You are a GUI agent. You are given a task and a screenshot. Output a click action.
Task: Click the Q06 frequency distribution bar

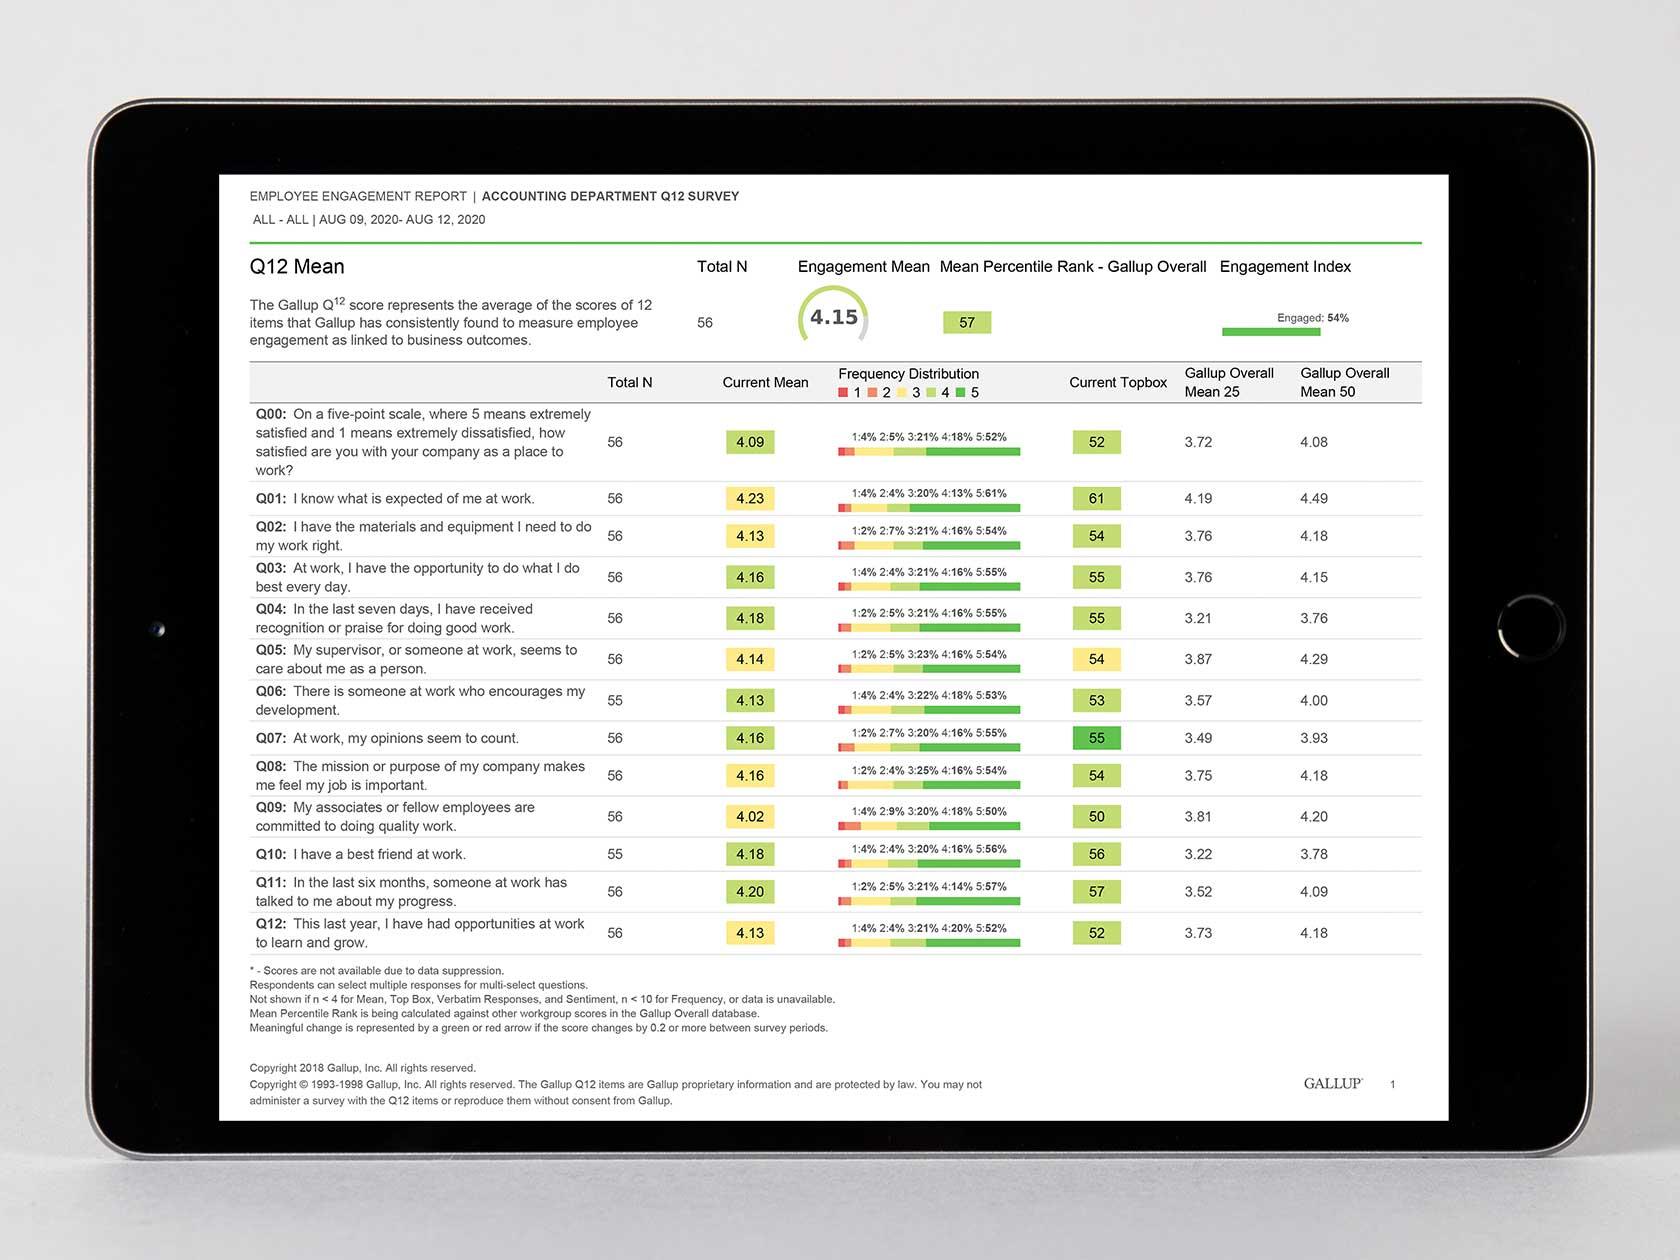(x=929, y=710)
